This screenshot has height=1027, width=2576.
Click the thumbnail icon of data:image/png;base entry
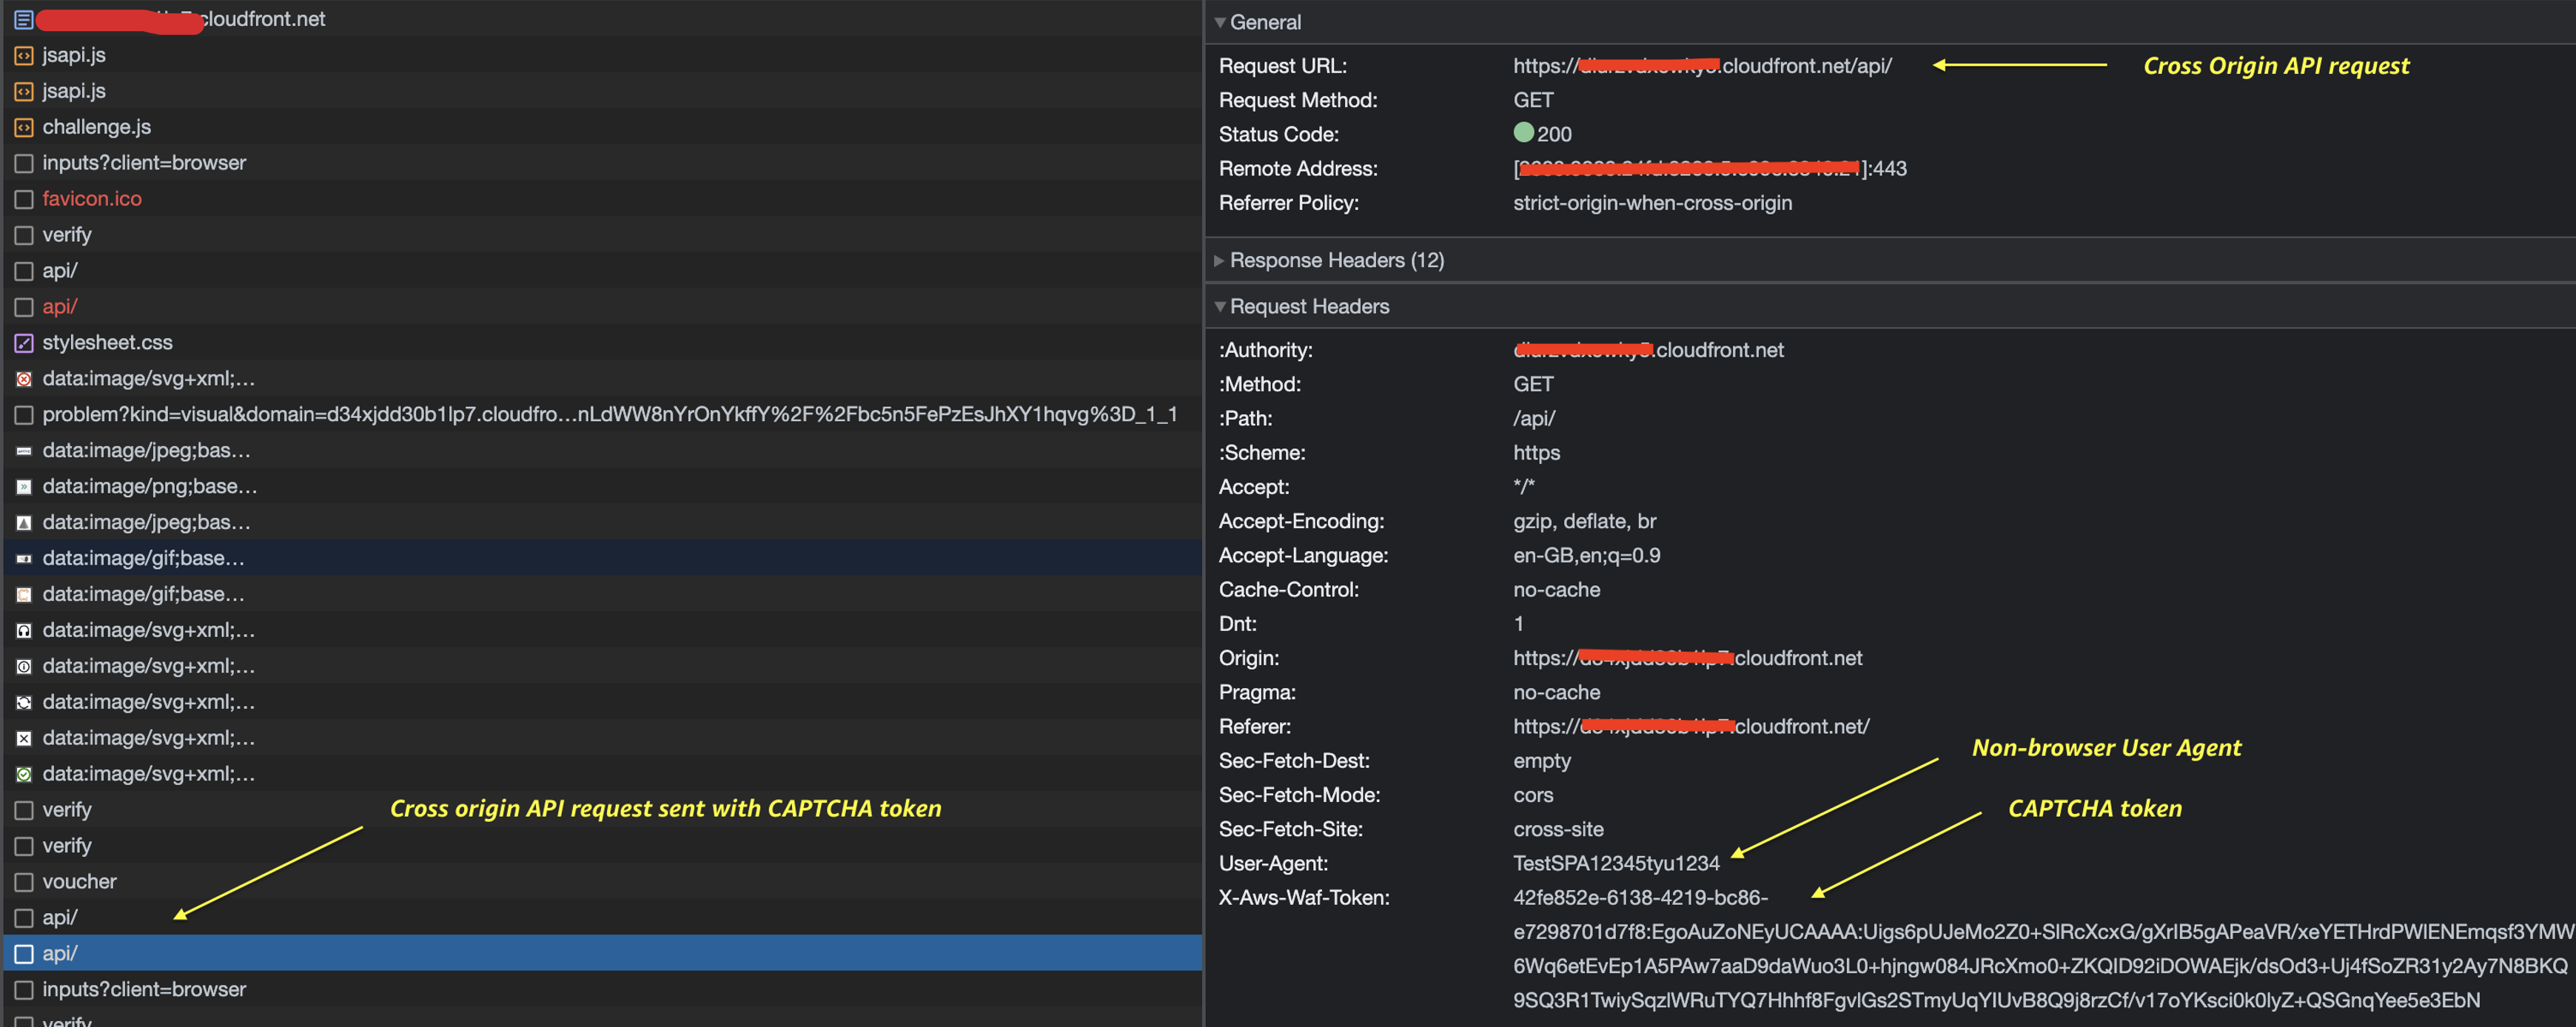23,488
